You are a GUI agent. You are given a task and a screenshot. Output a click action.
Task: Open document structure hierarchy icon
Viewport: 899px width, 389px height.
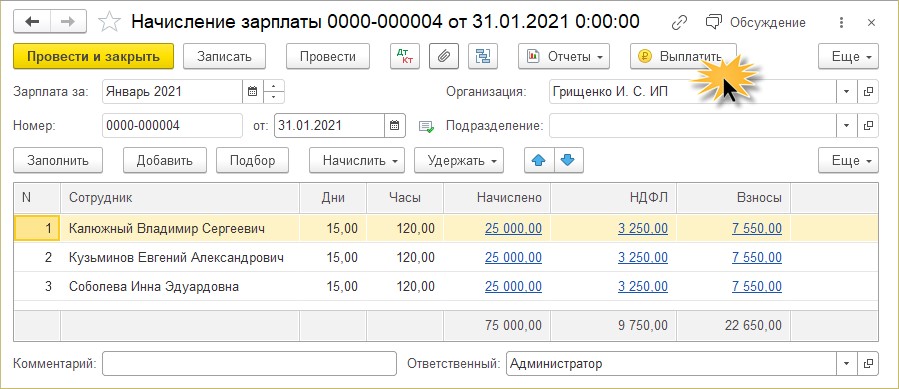[x=482, y=56]
